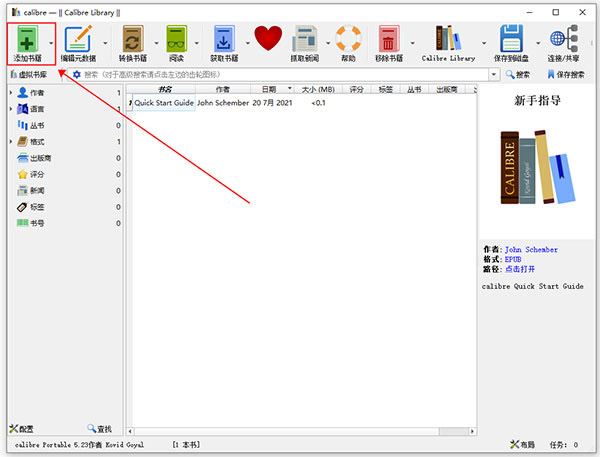Click horizontal scrollbar left arrow
600x457 pixels.
pyautogui.click(x=130, y=431)
